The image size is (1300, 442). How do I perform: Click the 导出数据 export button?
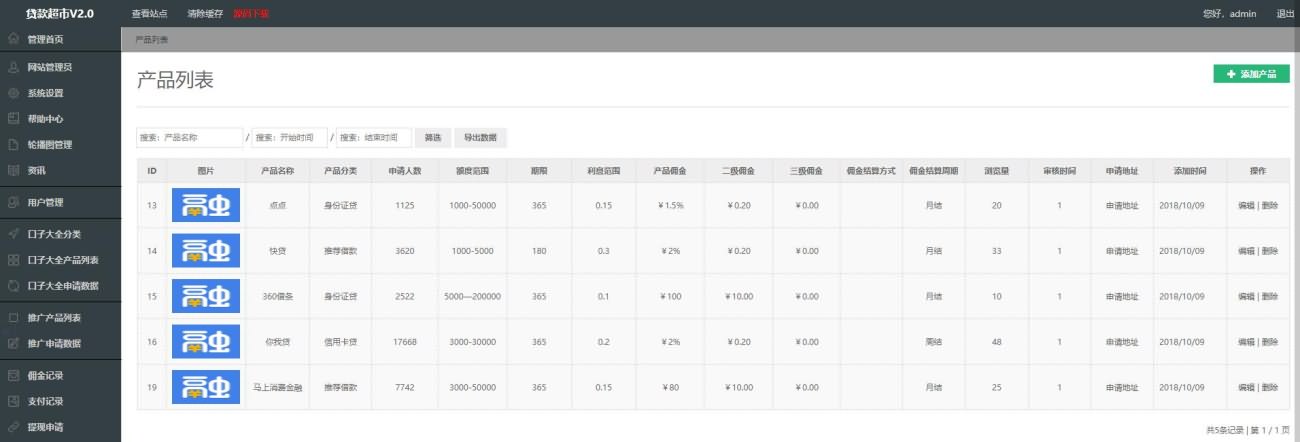(x=480, y=138)
